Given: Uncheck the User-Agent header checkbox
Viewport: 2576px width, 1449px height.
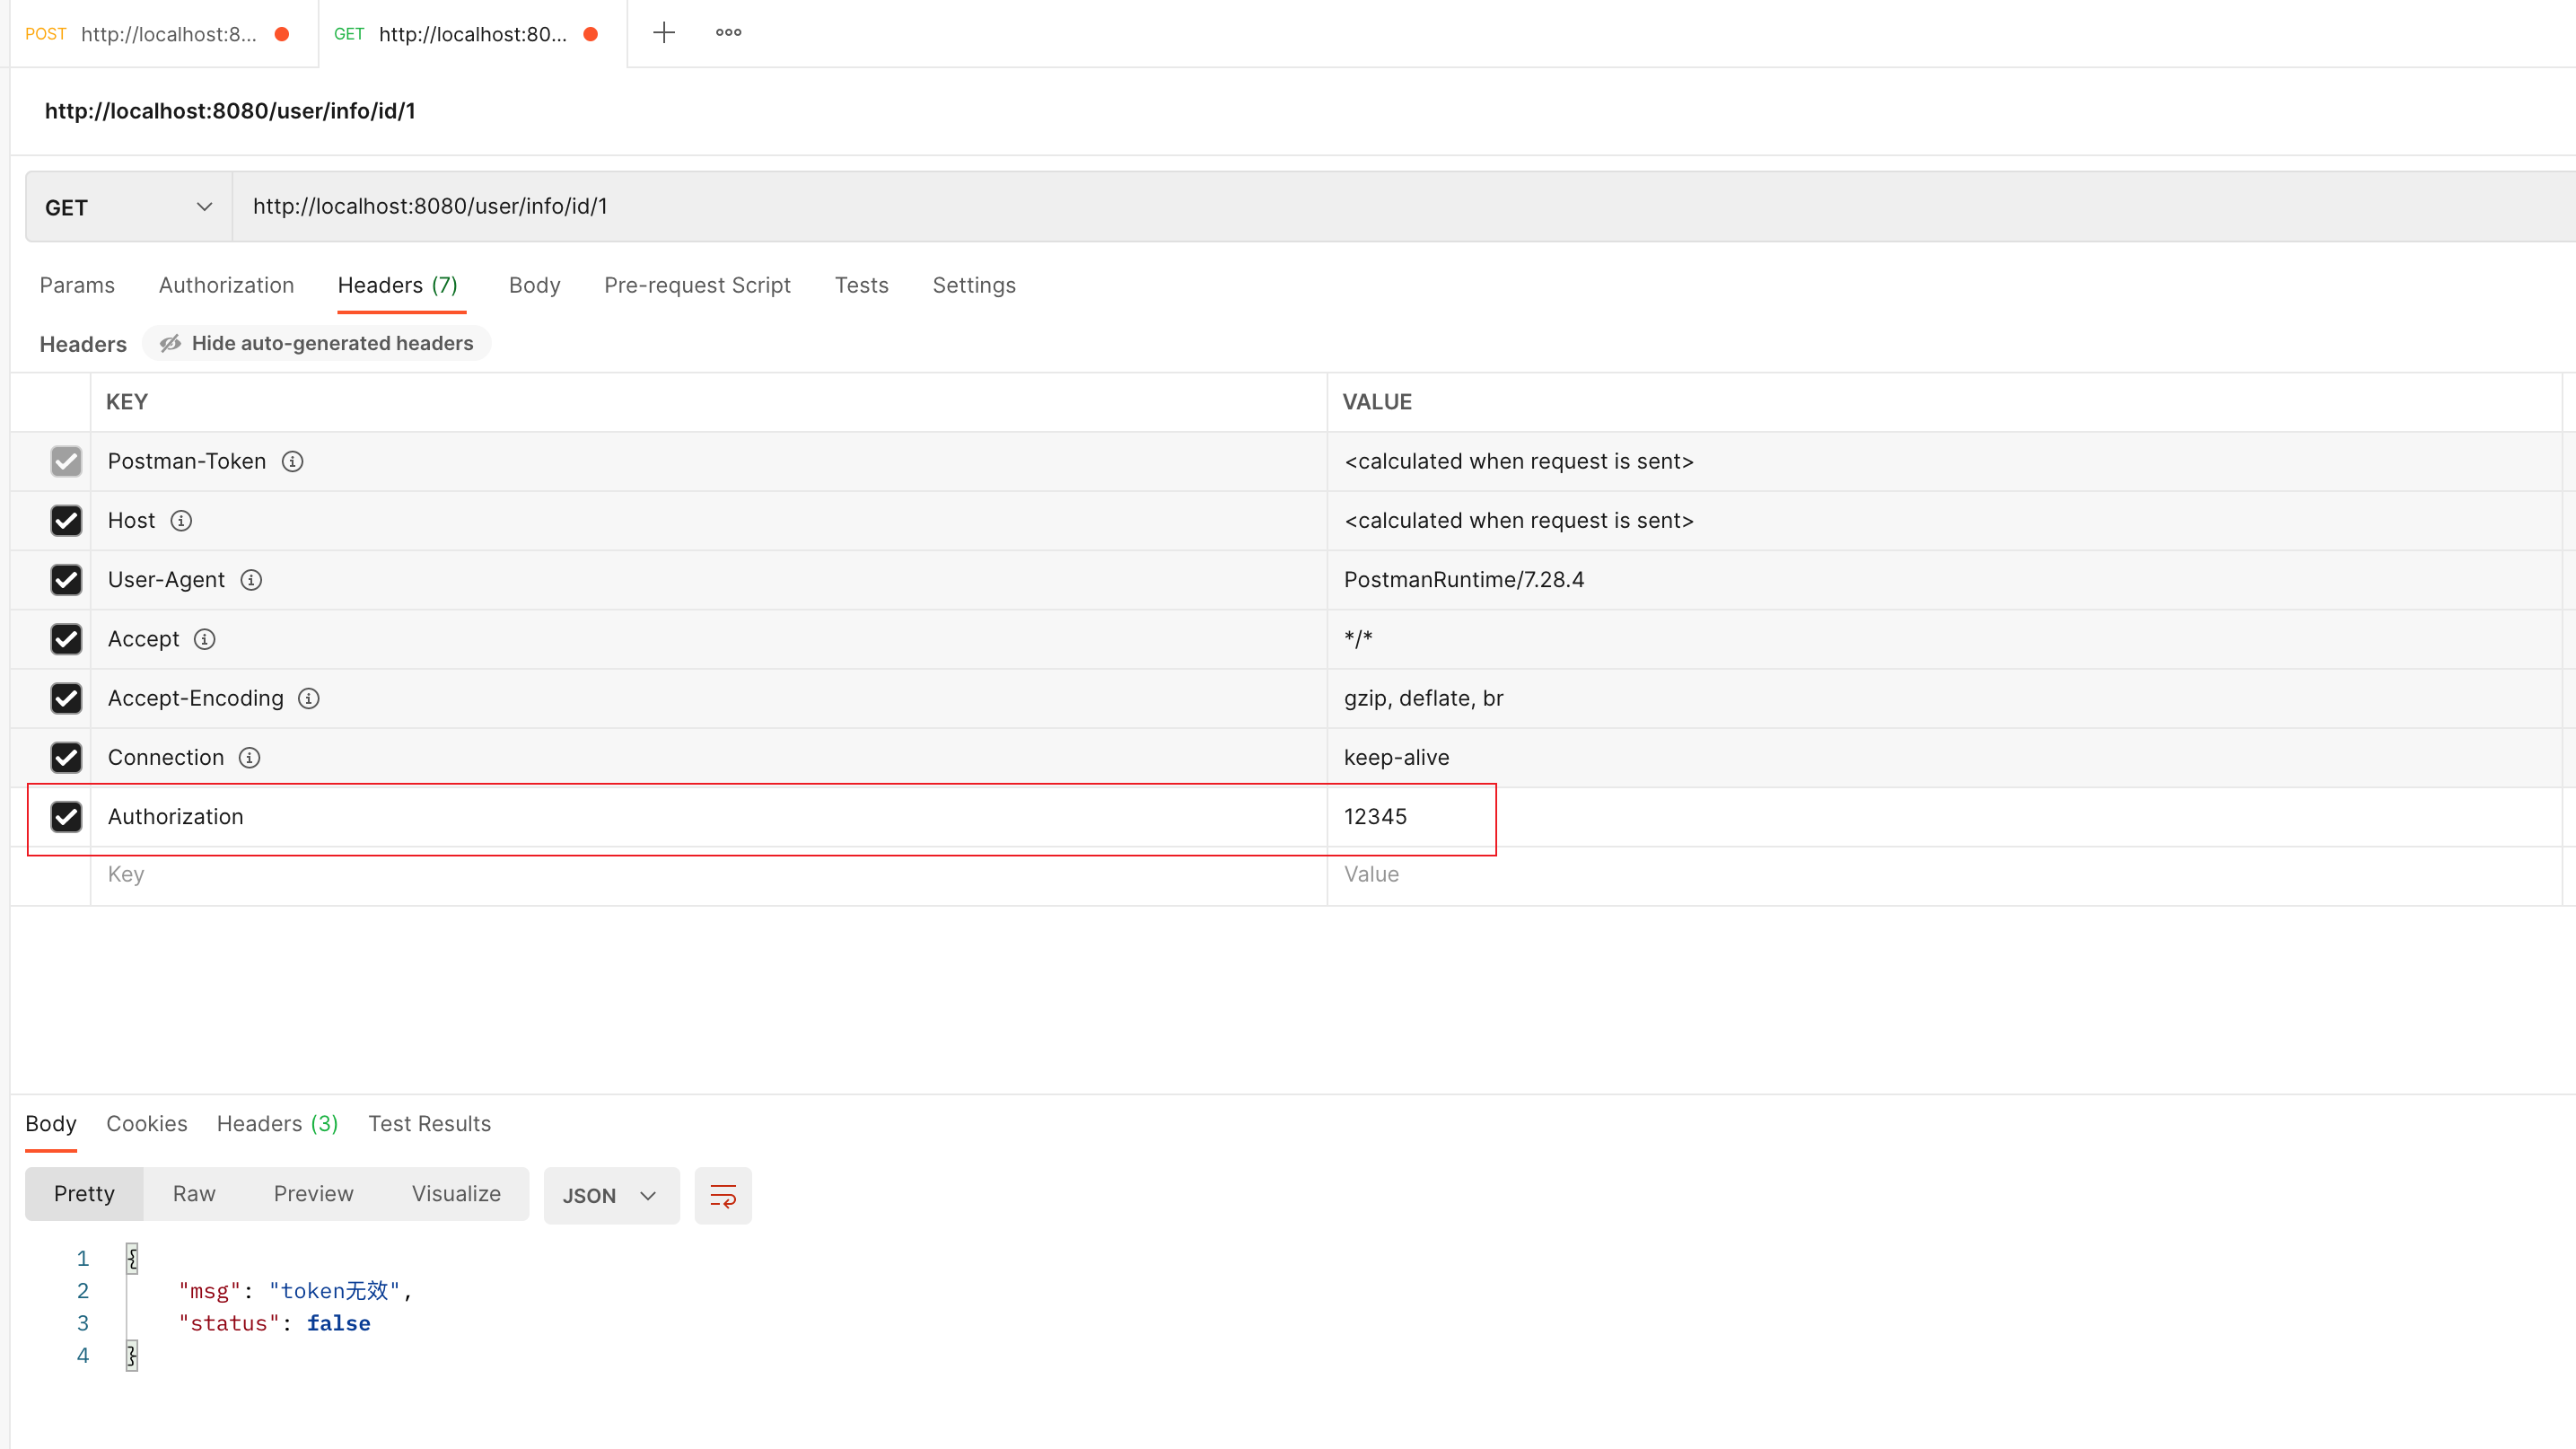Looking at the screenshot, I should click(66, 580).
